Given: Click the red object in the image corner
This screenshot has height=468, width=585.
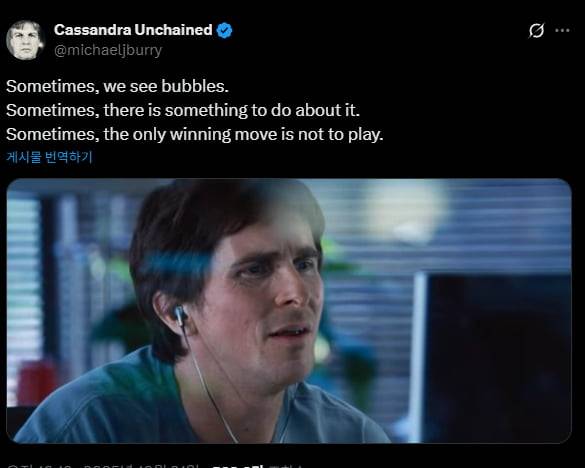Looking at the screenshot, I should pos(35,383).
